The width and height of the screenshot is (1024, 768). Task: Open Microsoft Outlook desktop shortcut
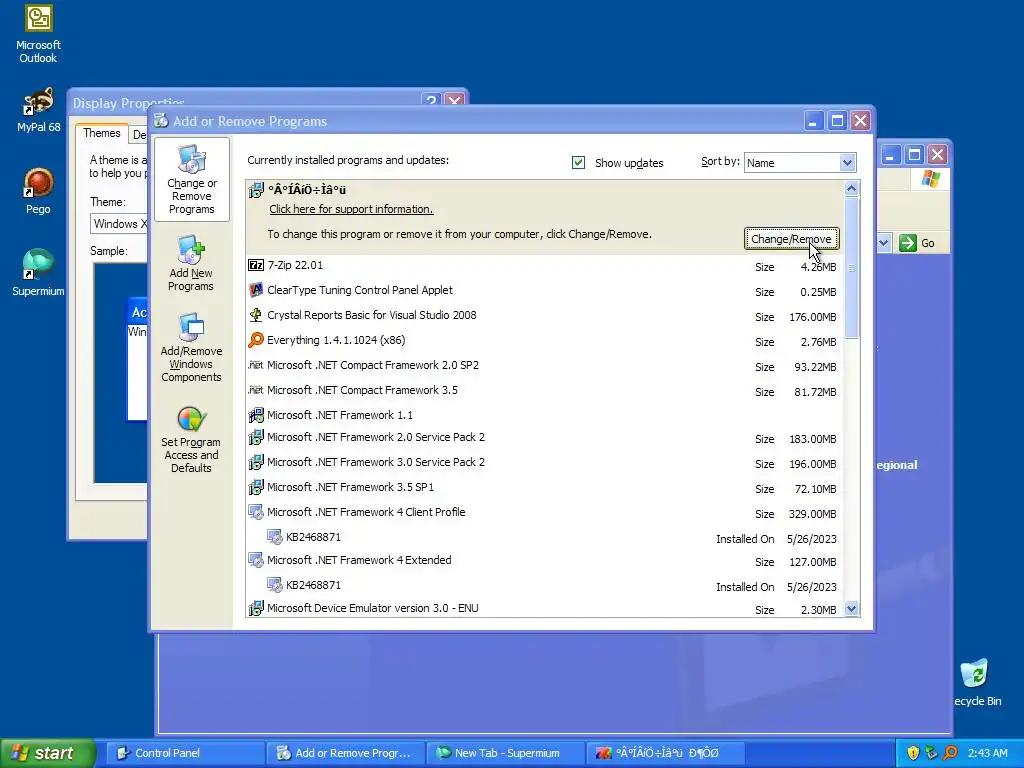pos(39,34)
